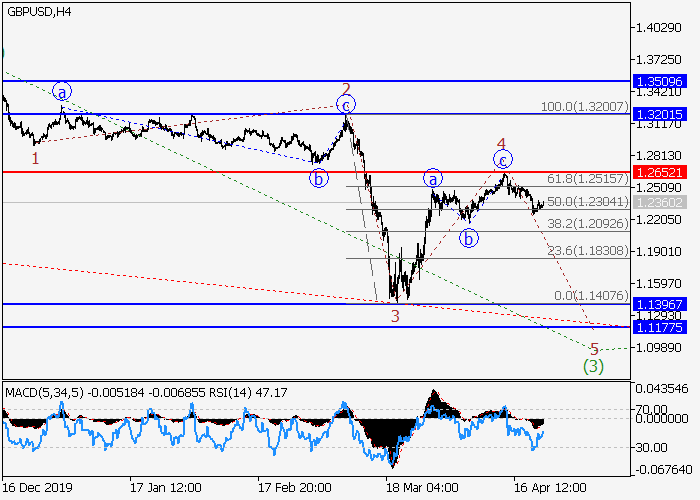Select green (3) wave degree label
The width and height of the screenshot is (700, 500).
click(593, 366)
